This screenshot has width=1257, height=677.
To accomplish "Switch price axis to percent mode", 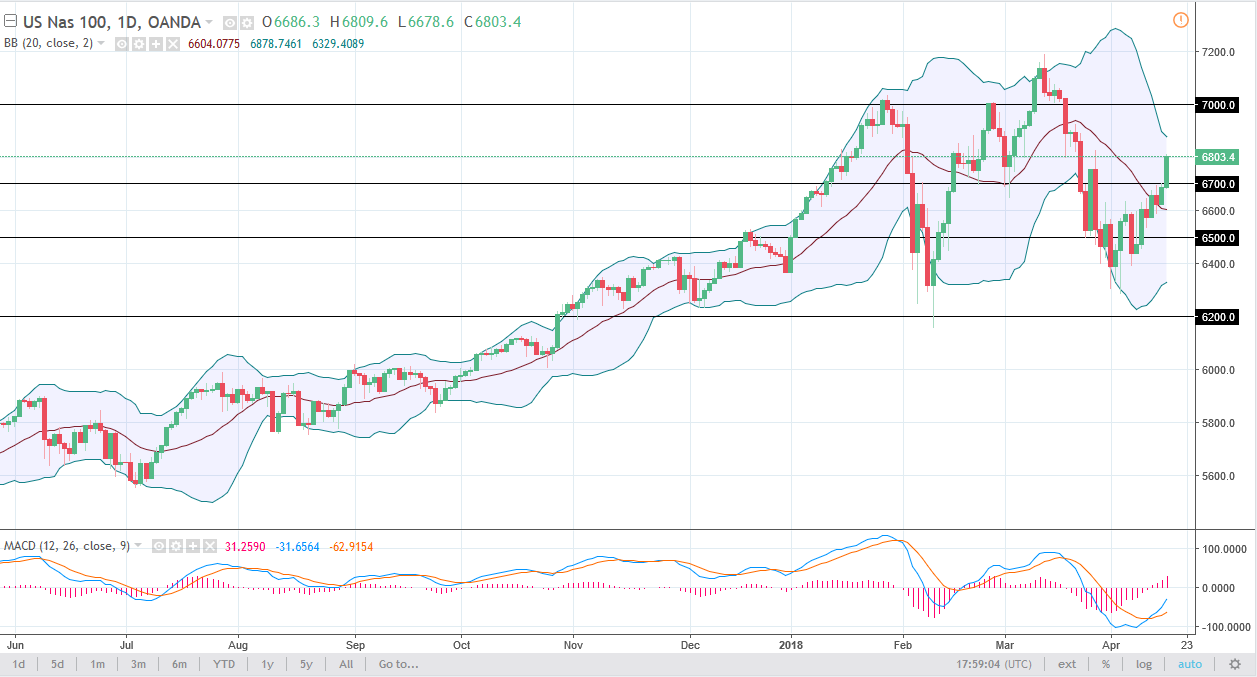I will (x=1105, y=663).
